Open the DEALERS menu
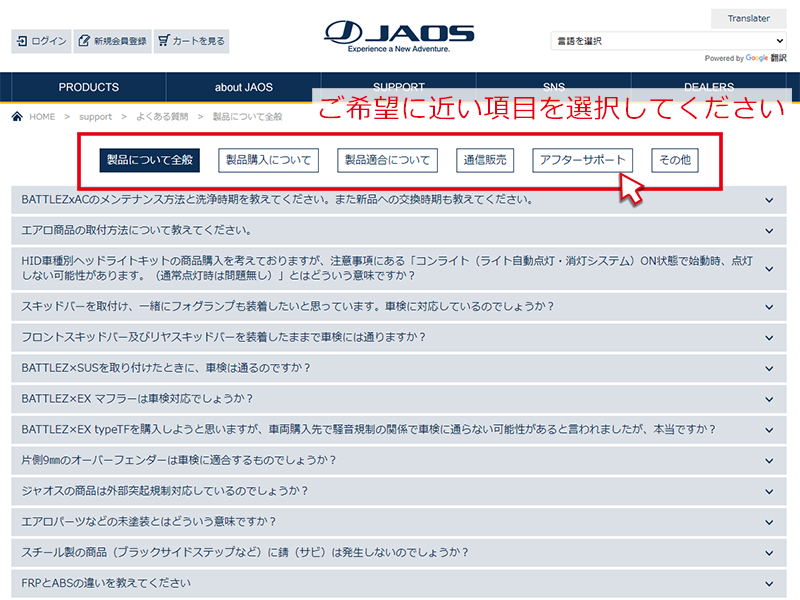Viewport: 800px width, 600px height. point(709,86)
